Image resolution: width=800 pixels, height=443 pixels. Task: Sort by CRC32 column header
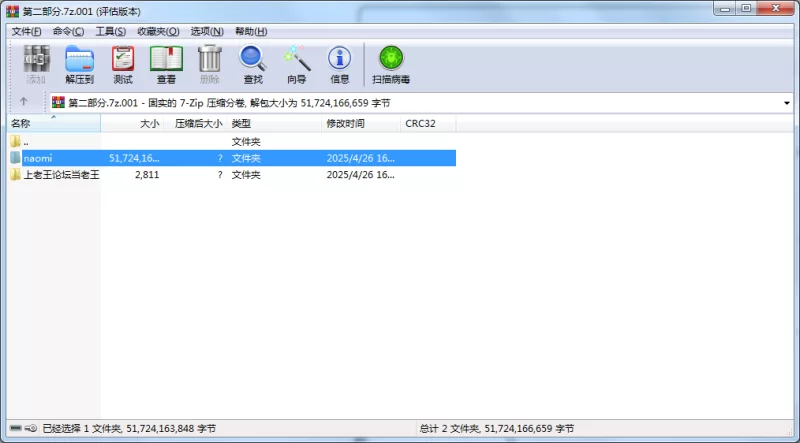[x=428, y=124]
